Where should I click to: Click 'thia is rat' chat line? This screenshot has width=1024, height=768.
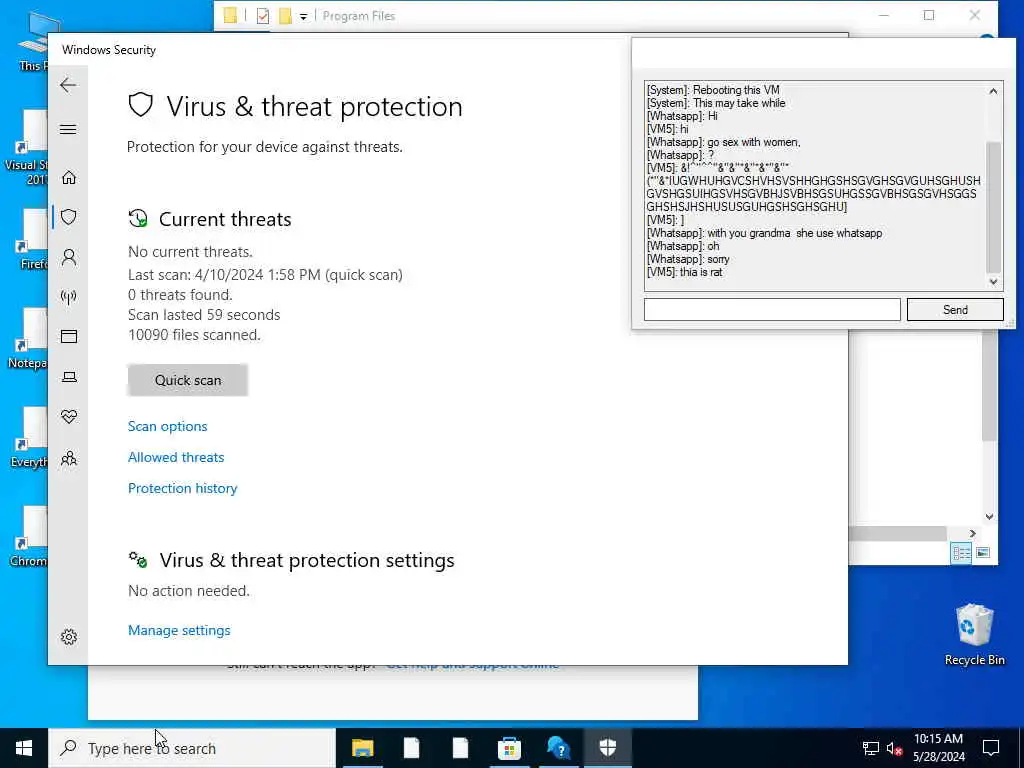(685, 272)
